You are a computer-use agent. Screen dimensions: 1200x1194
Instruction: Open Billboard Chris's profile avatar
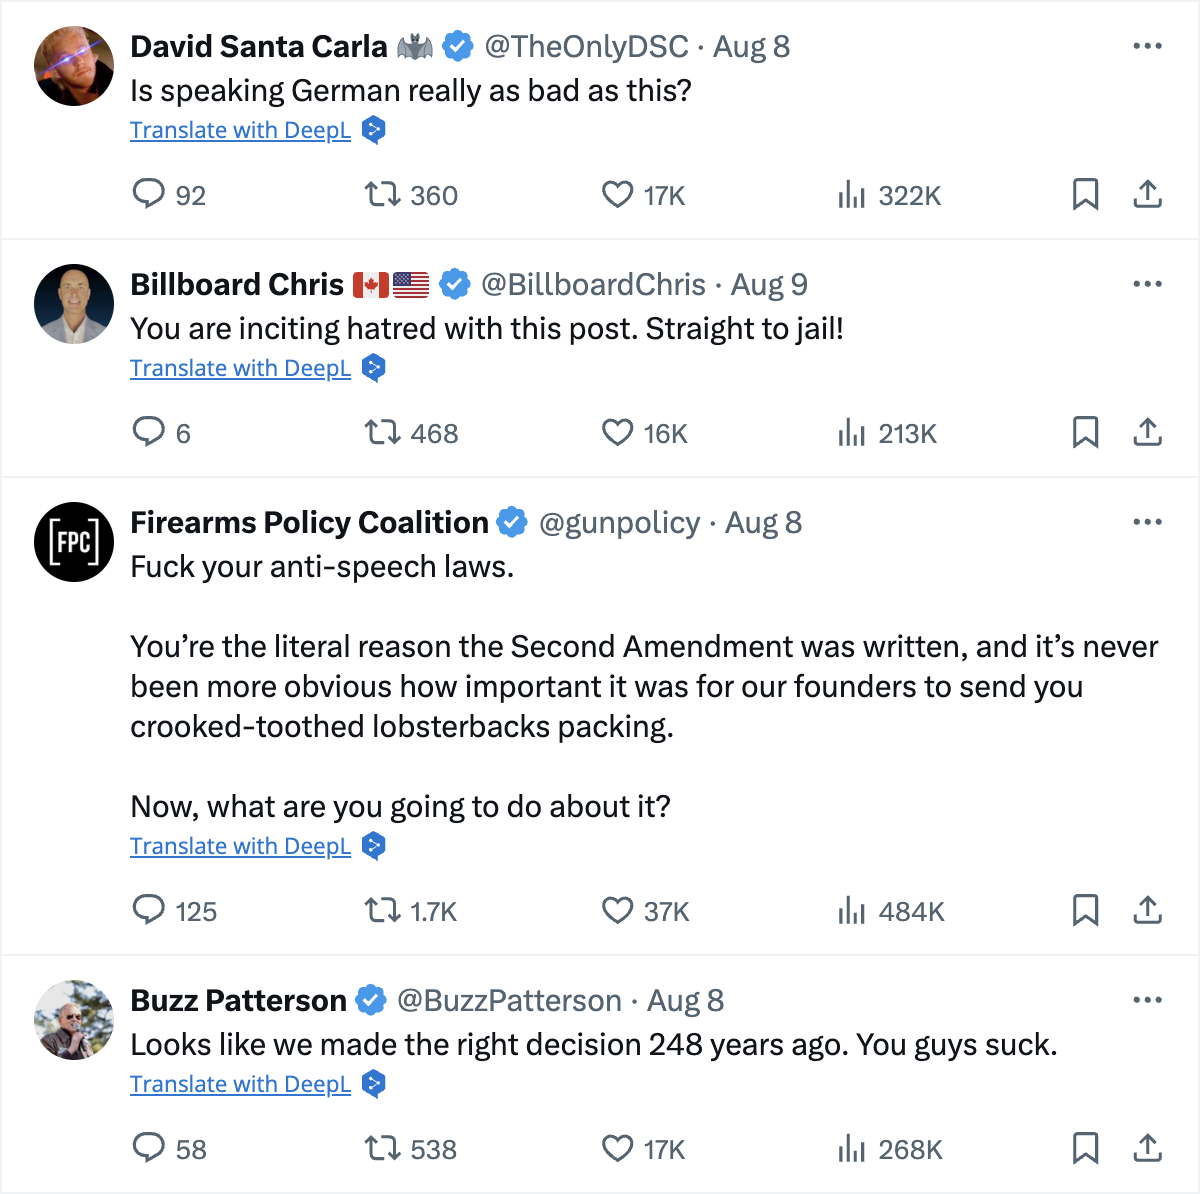coord(74,304)
